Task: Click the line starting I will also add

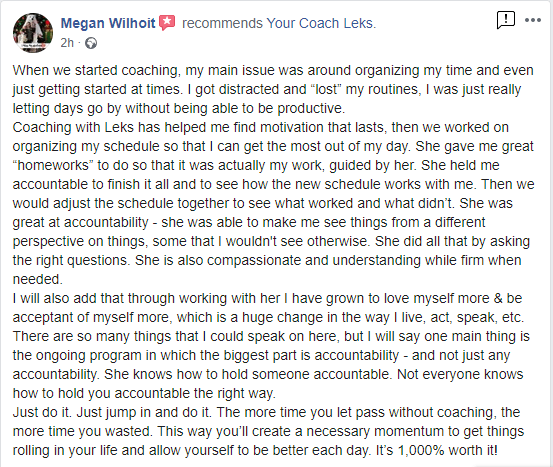Action: click(267, 298)
